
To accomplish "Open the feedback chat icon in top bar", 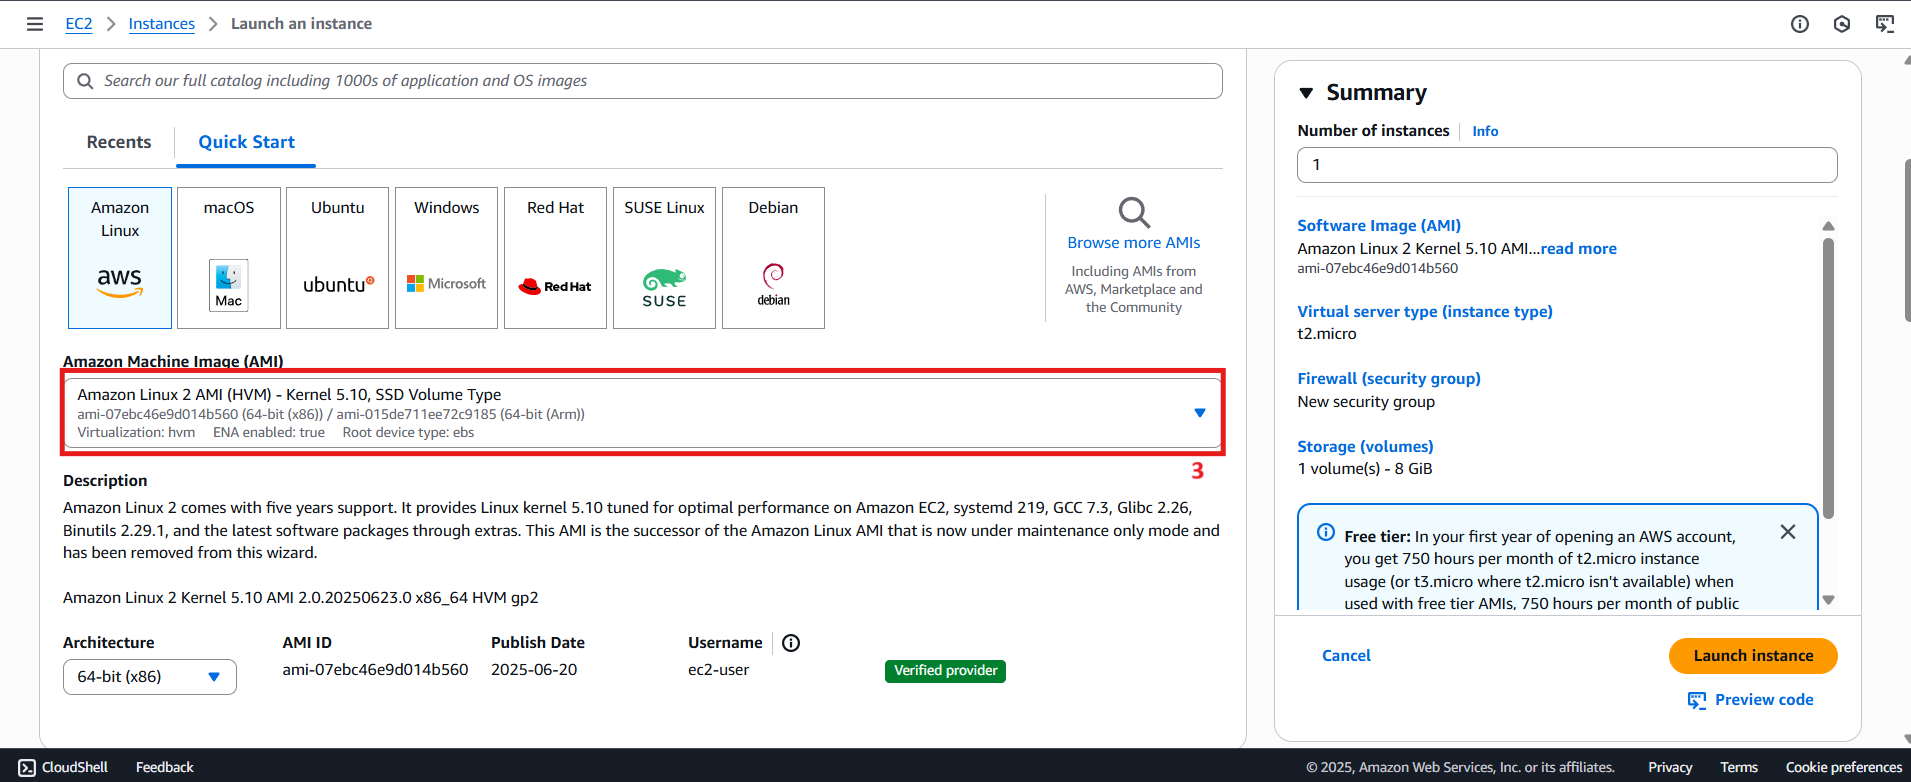I will (x=1884, y=24).
